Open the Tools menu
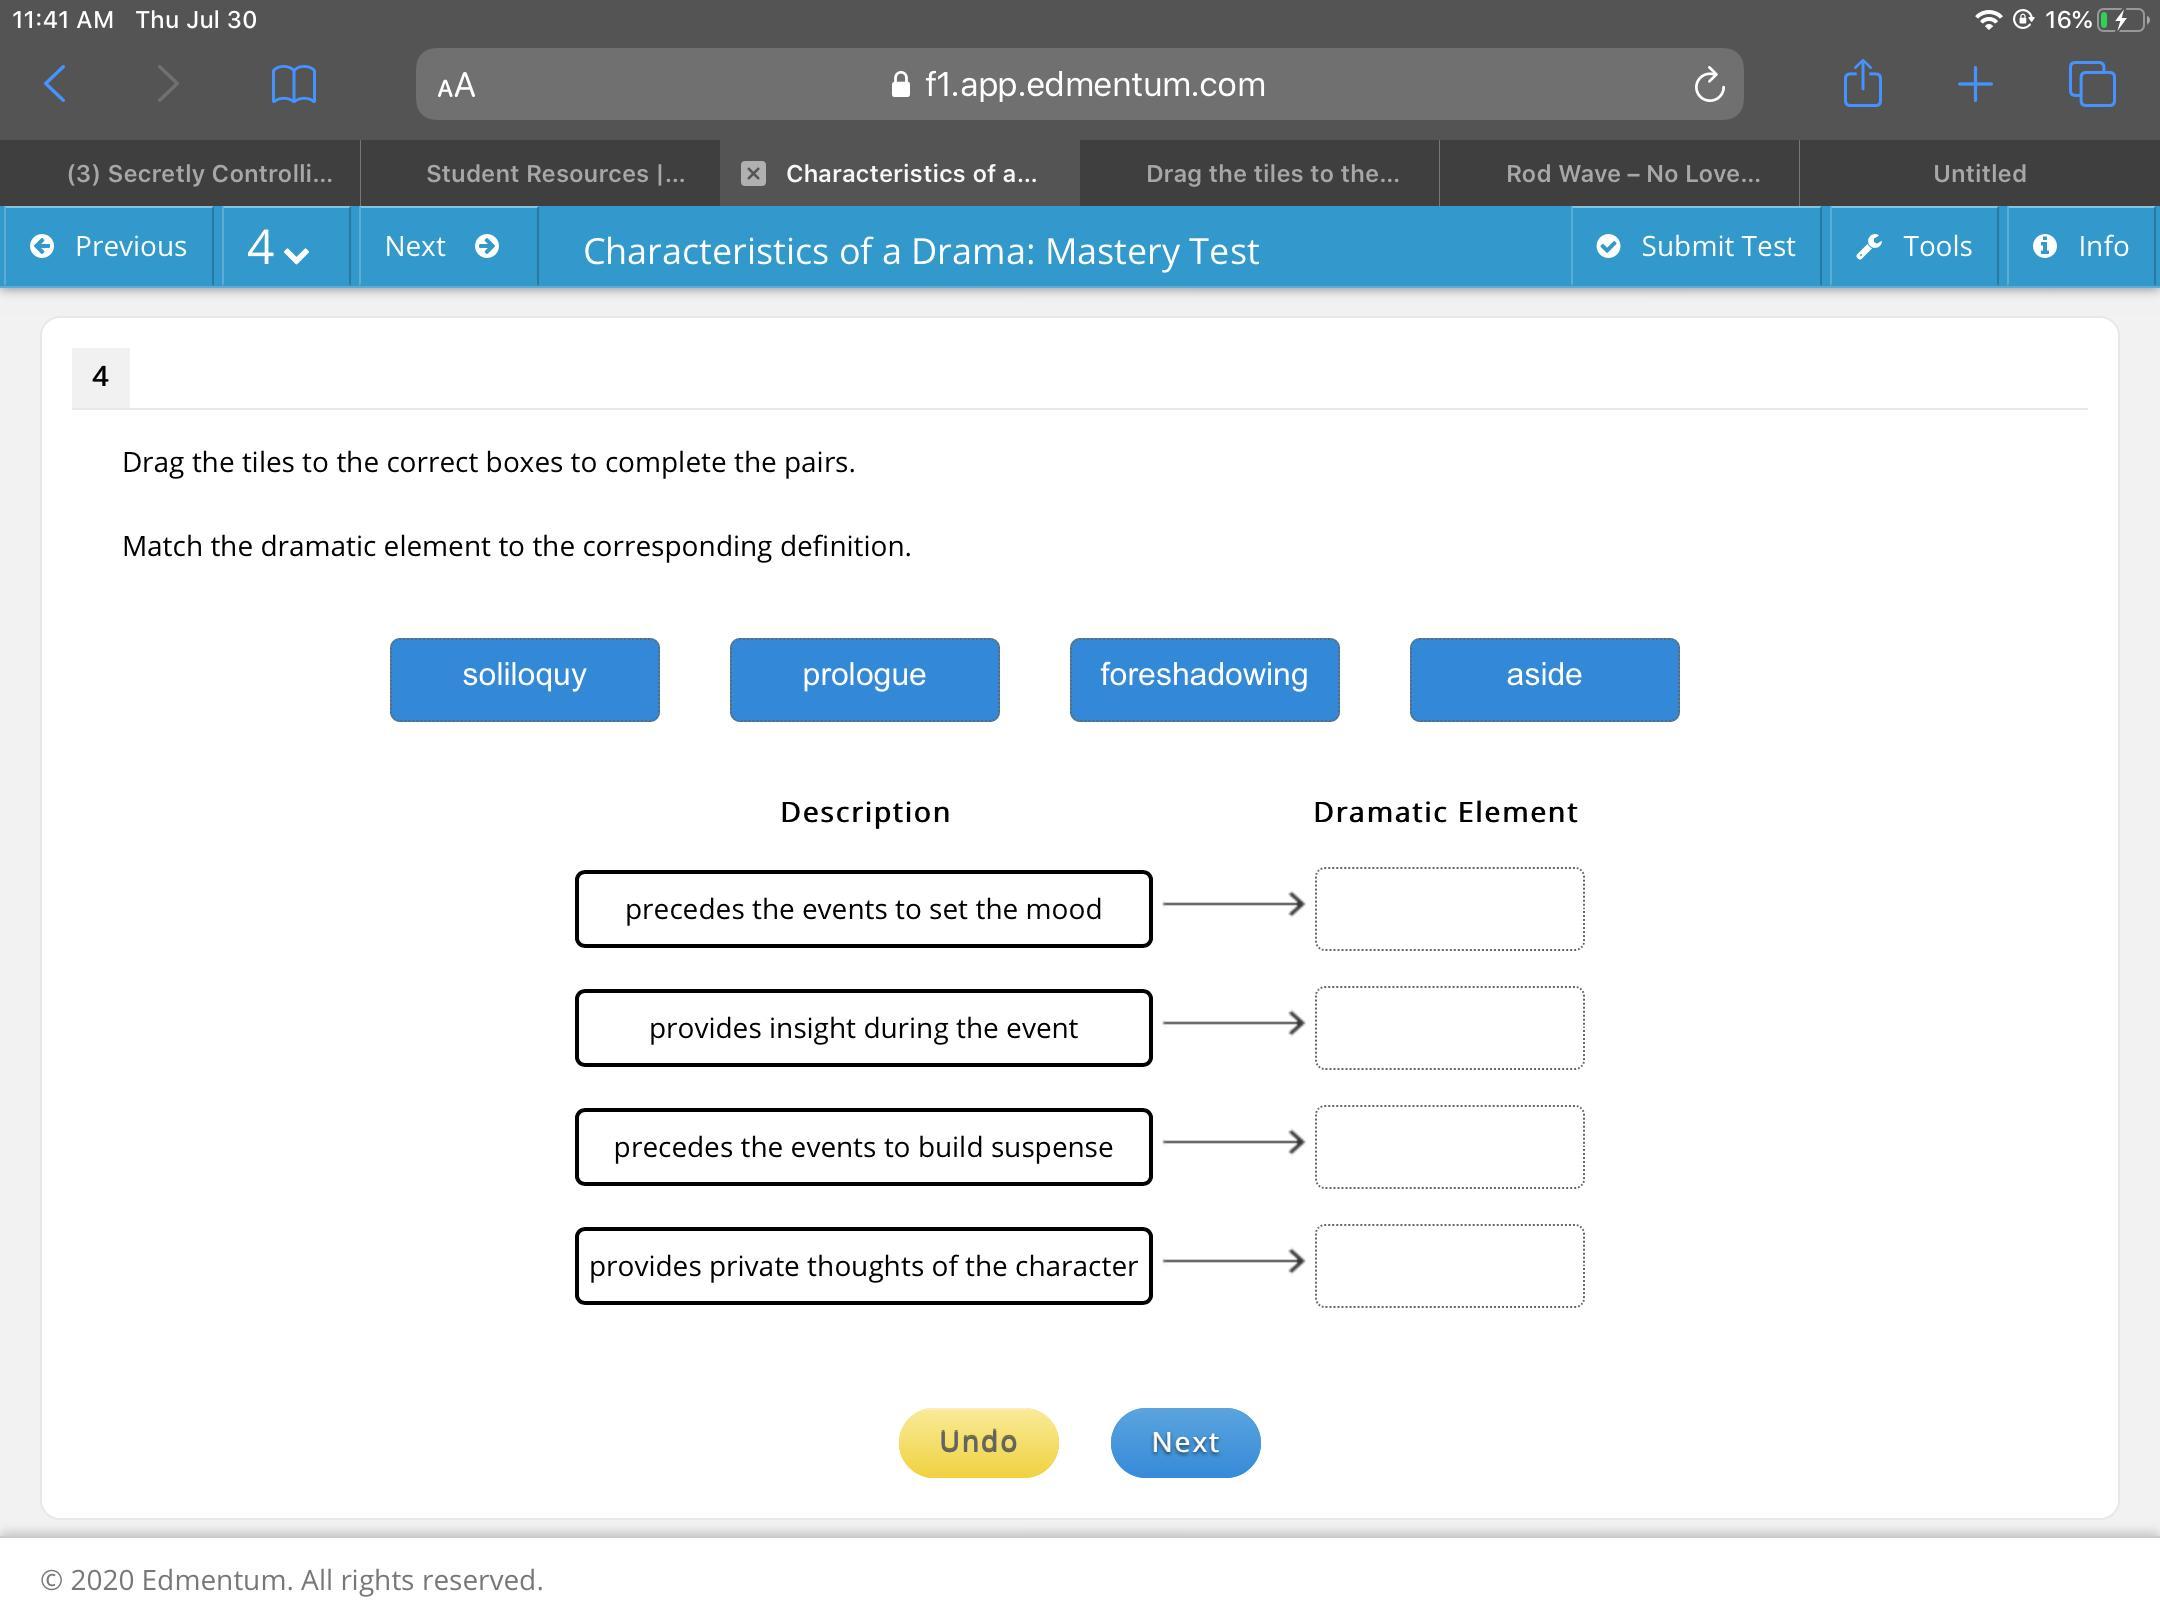 click(x=1914, y=247)
